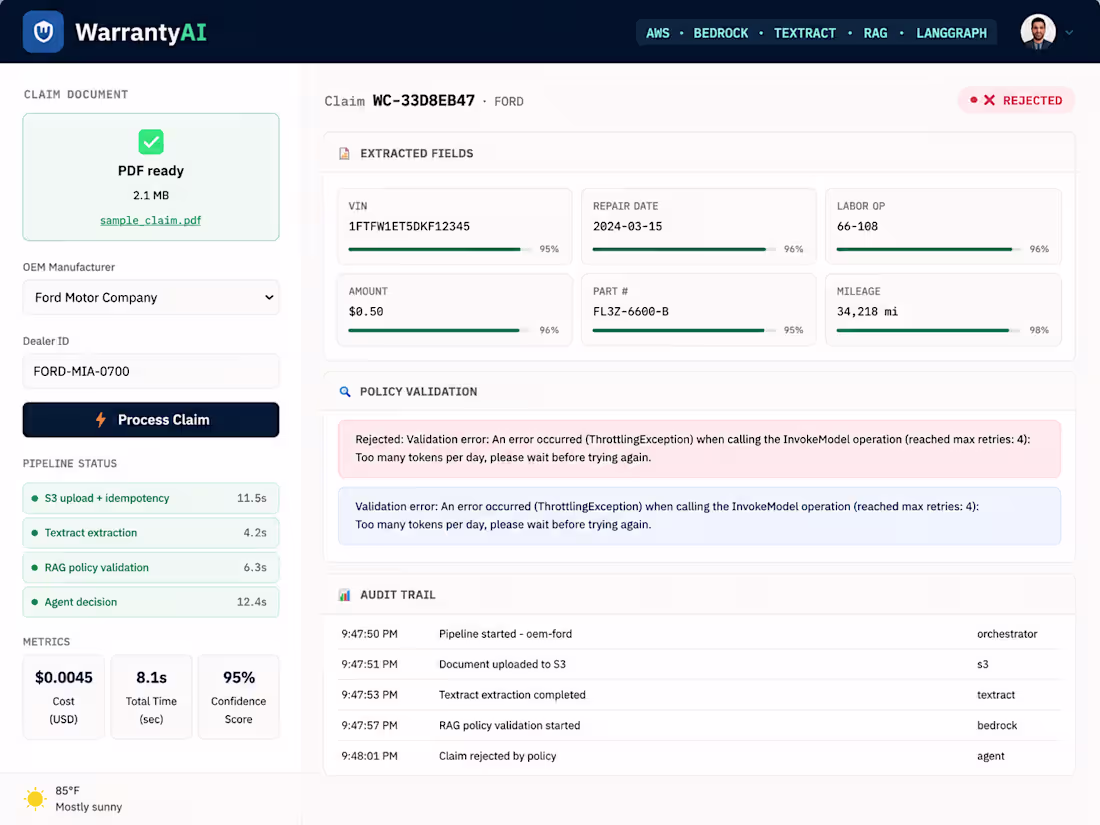Select the BEDROCK tag in header
This screenshot has height=825, width=1100.
coord(720,33)
